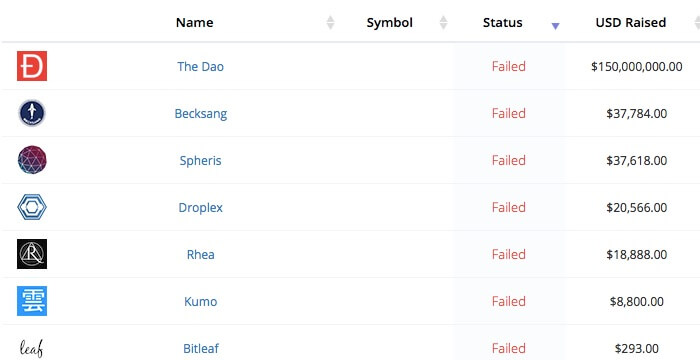Click the Kumo blue kanji logo
Screen dimensions: 700x360
(32, 301)
